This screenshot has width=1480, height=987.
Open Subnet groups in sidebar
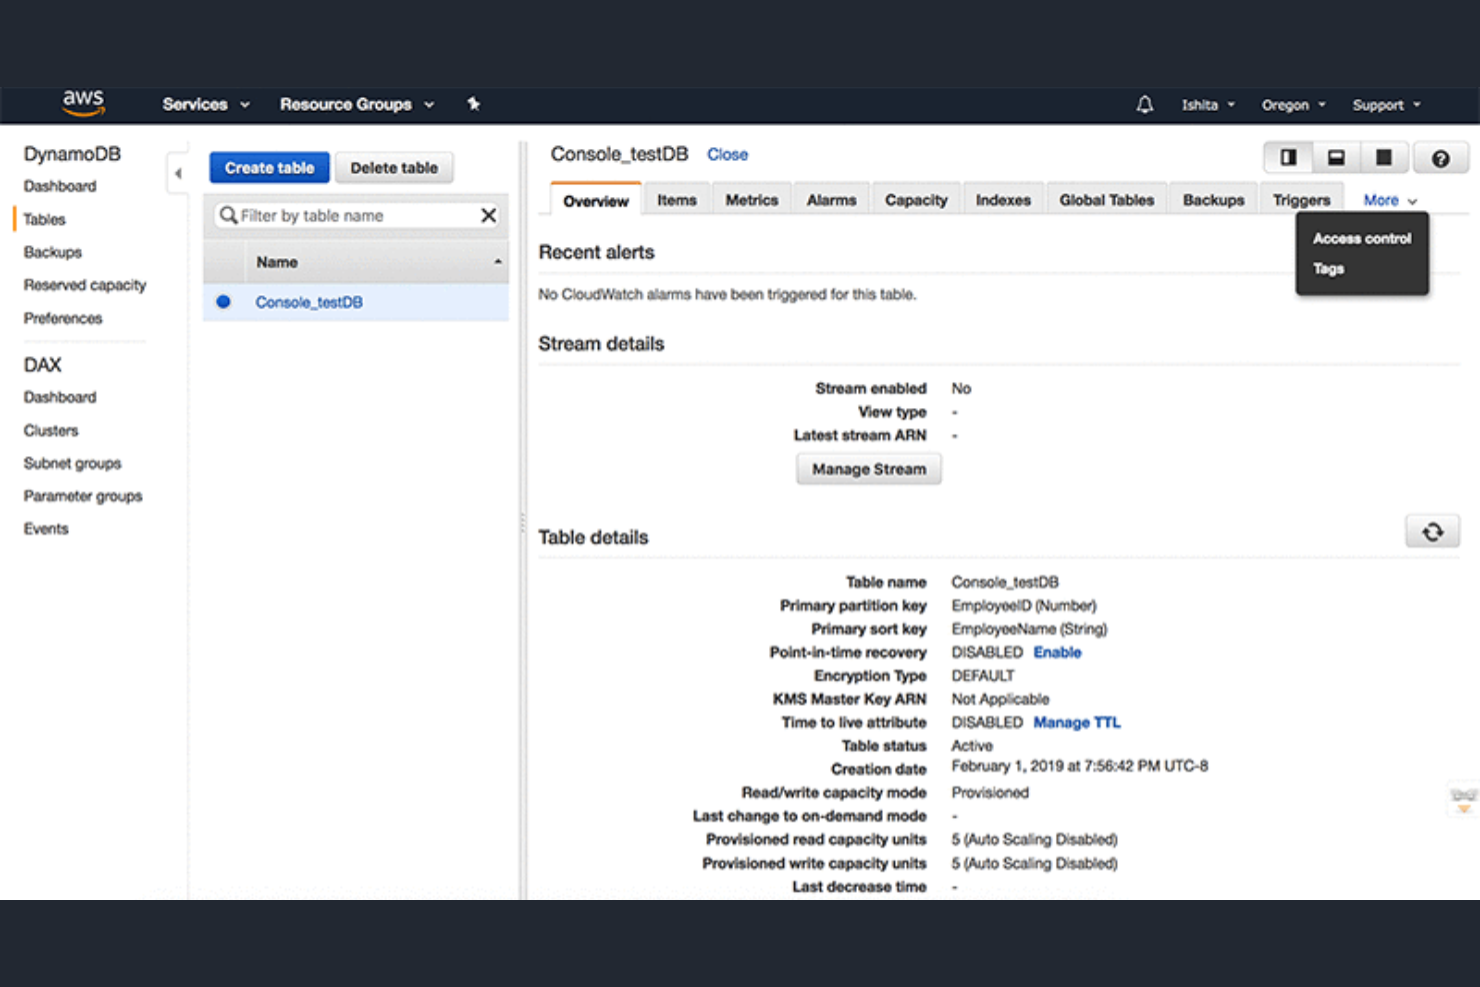[x=72, y=463]
